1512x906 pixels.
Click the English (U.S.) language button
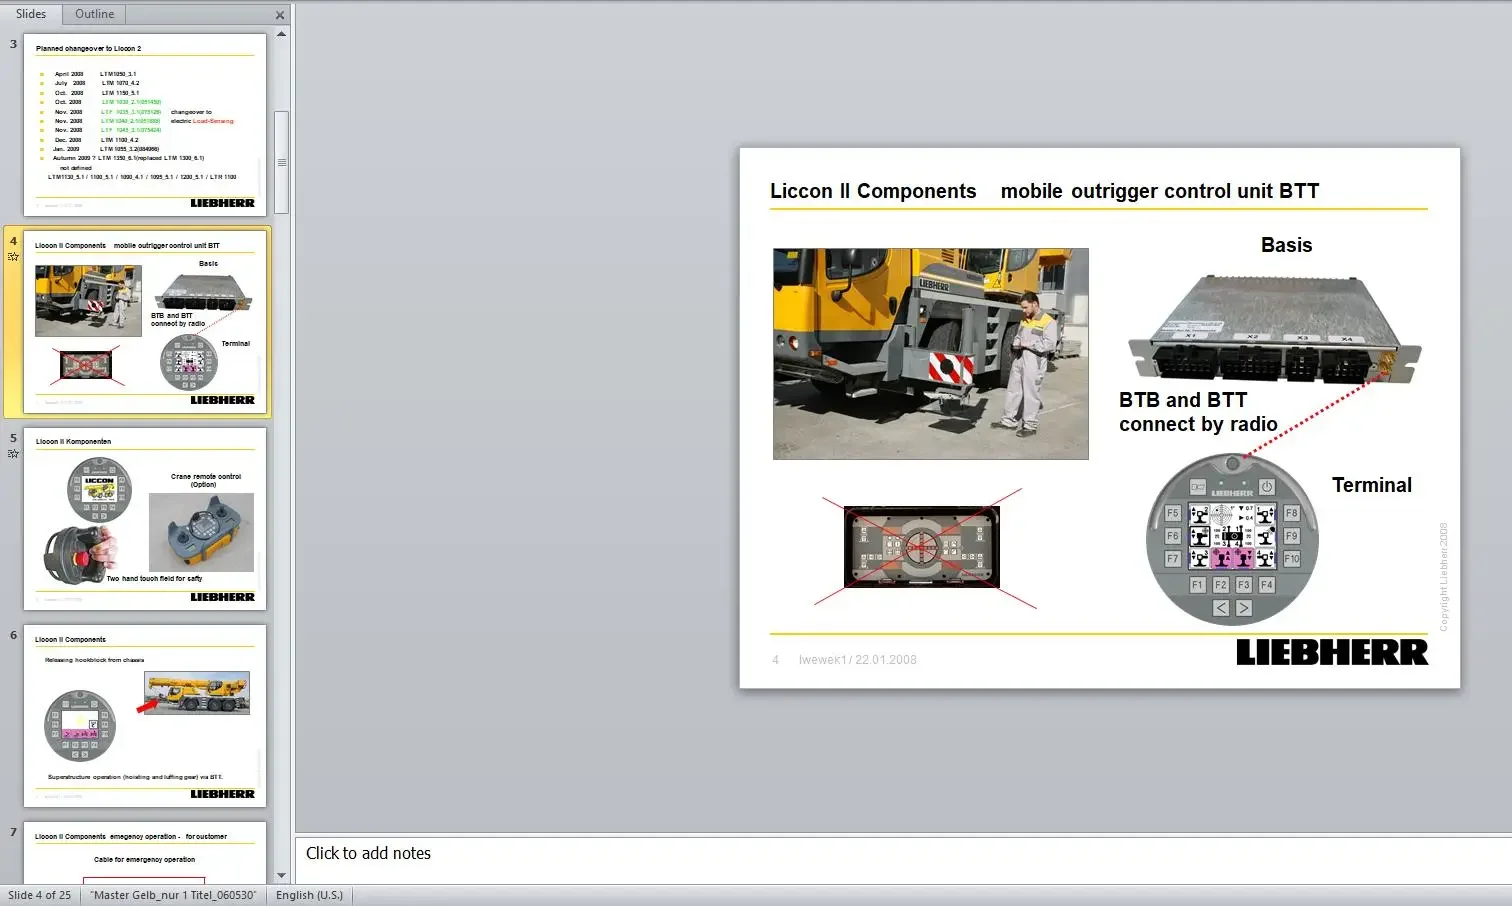pos(309,895)
